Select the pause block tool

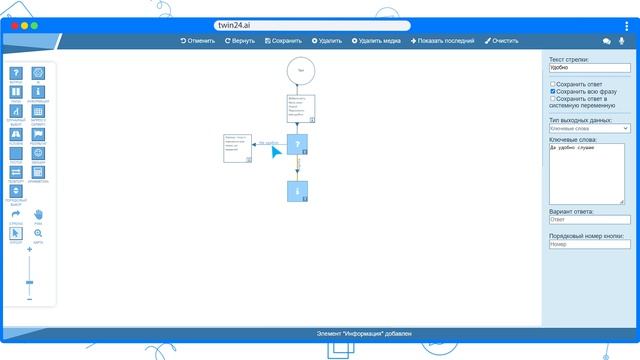[16, 92]
